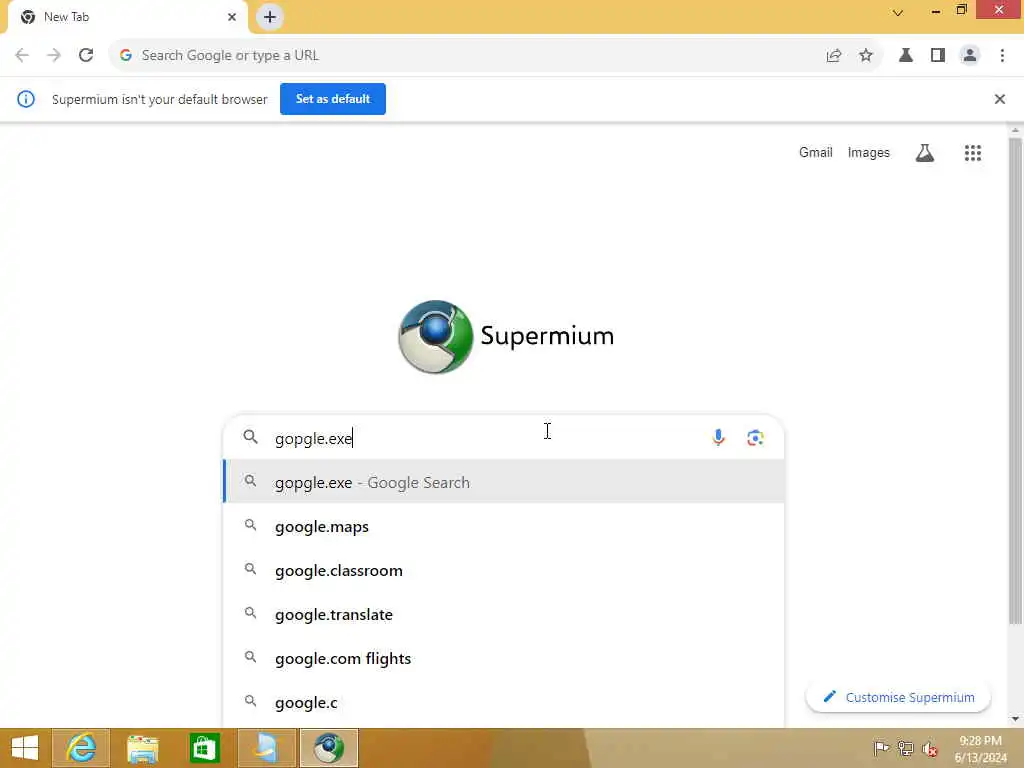This screenshot has width=1024, height=768.
Task: Click the page vertical scrollbar thumb
Action: (1015, 381)
